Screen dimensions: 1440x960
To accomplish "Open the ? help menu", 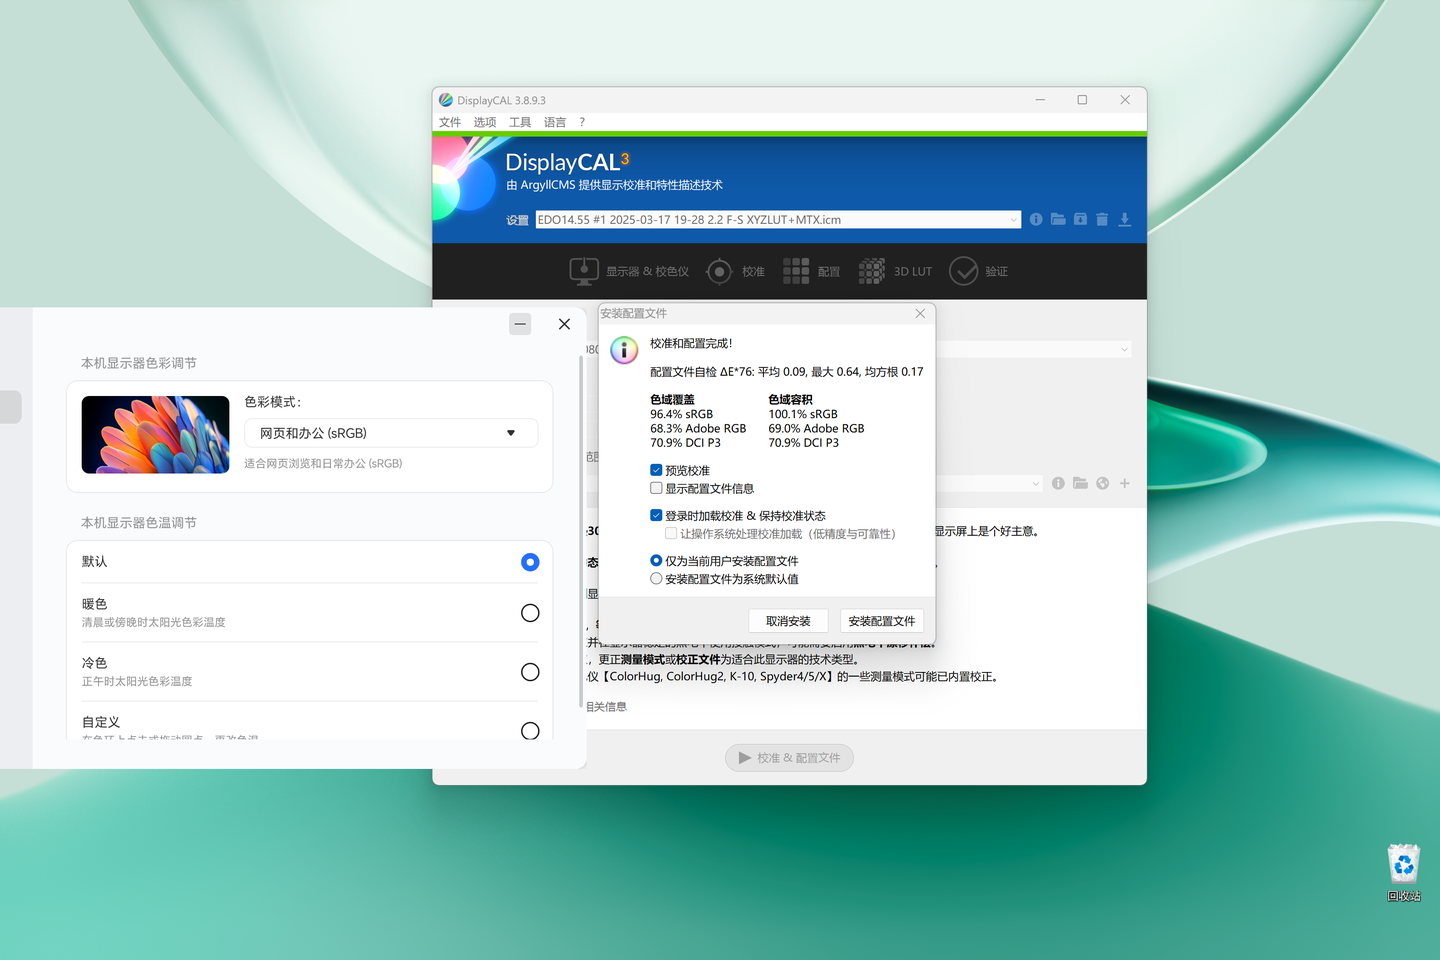I will pyautogui.click(x=582, y=122).
